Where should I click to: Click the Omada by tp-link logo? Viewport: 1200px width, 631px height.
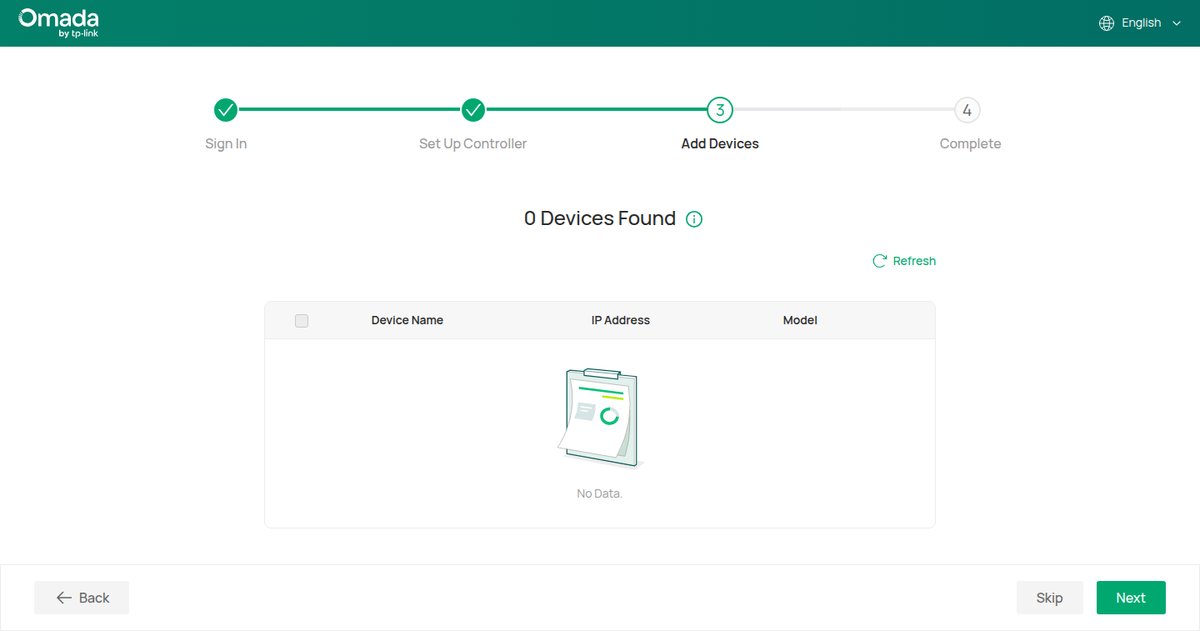click(59, 23)
